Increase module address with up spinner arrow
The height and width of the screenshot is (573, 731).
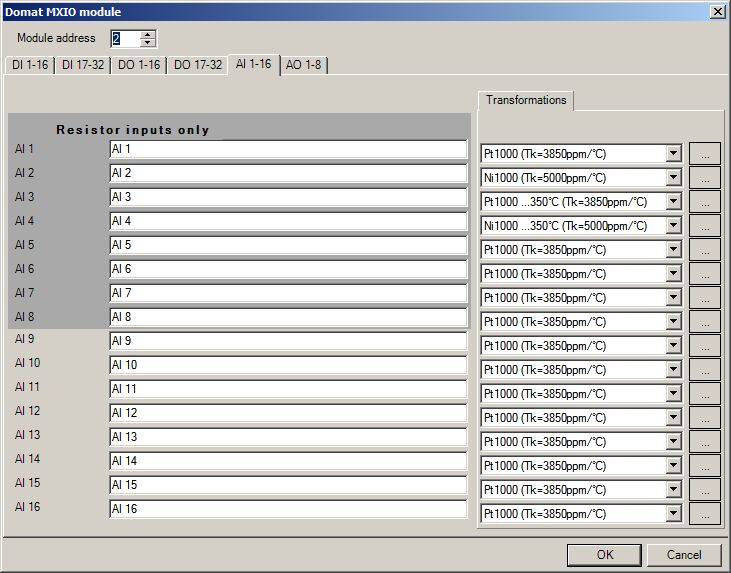click(x=148, y=34)
